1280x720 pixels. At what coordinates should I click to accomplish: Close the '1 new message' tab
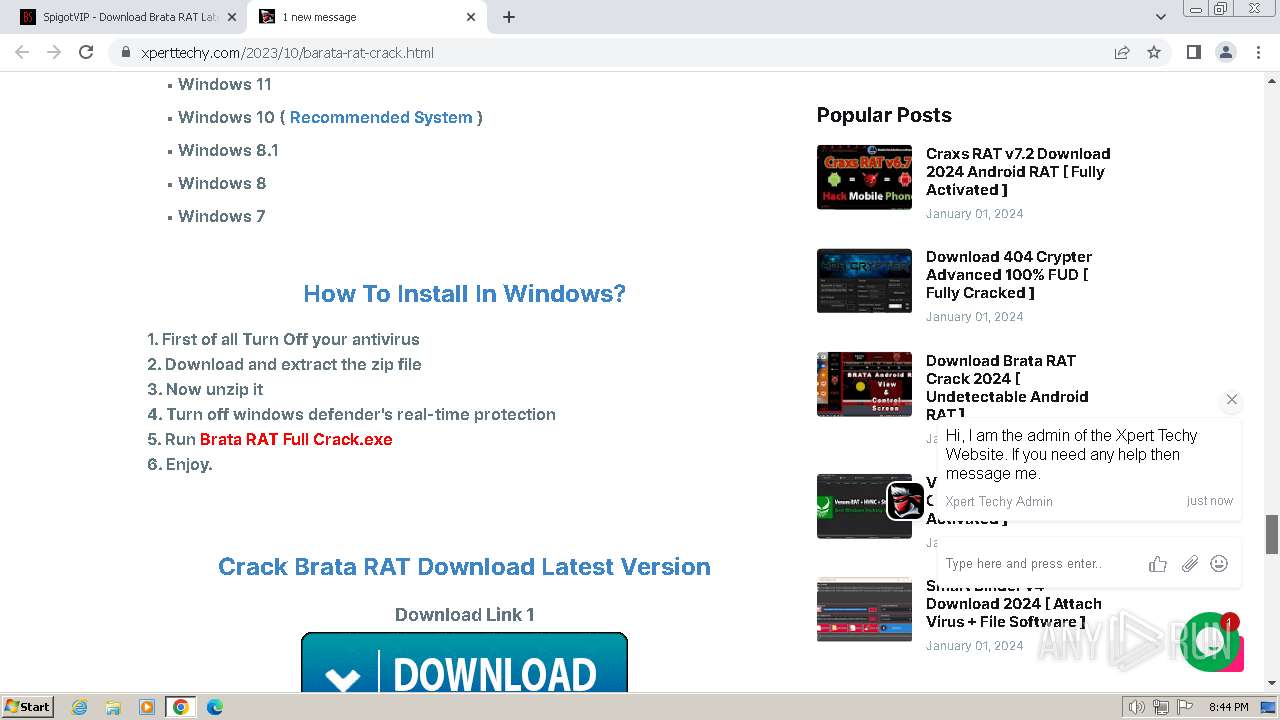pos(471,17)
